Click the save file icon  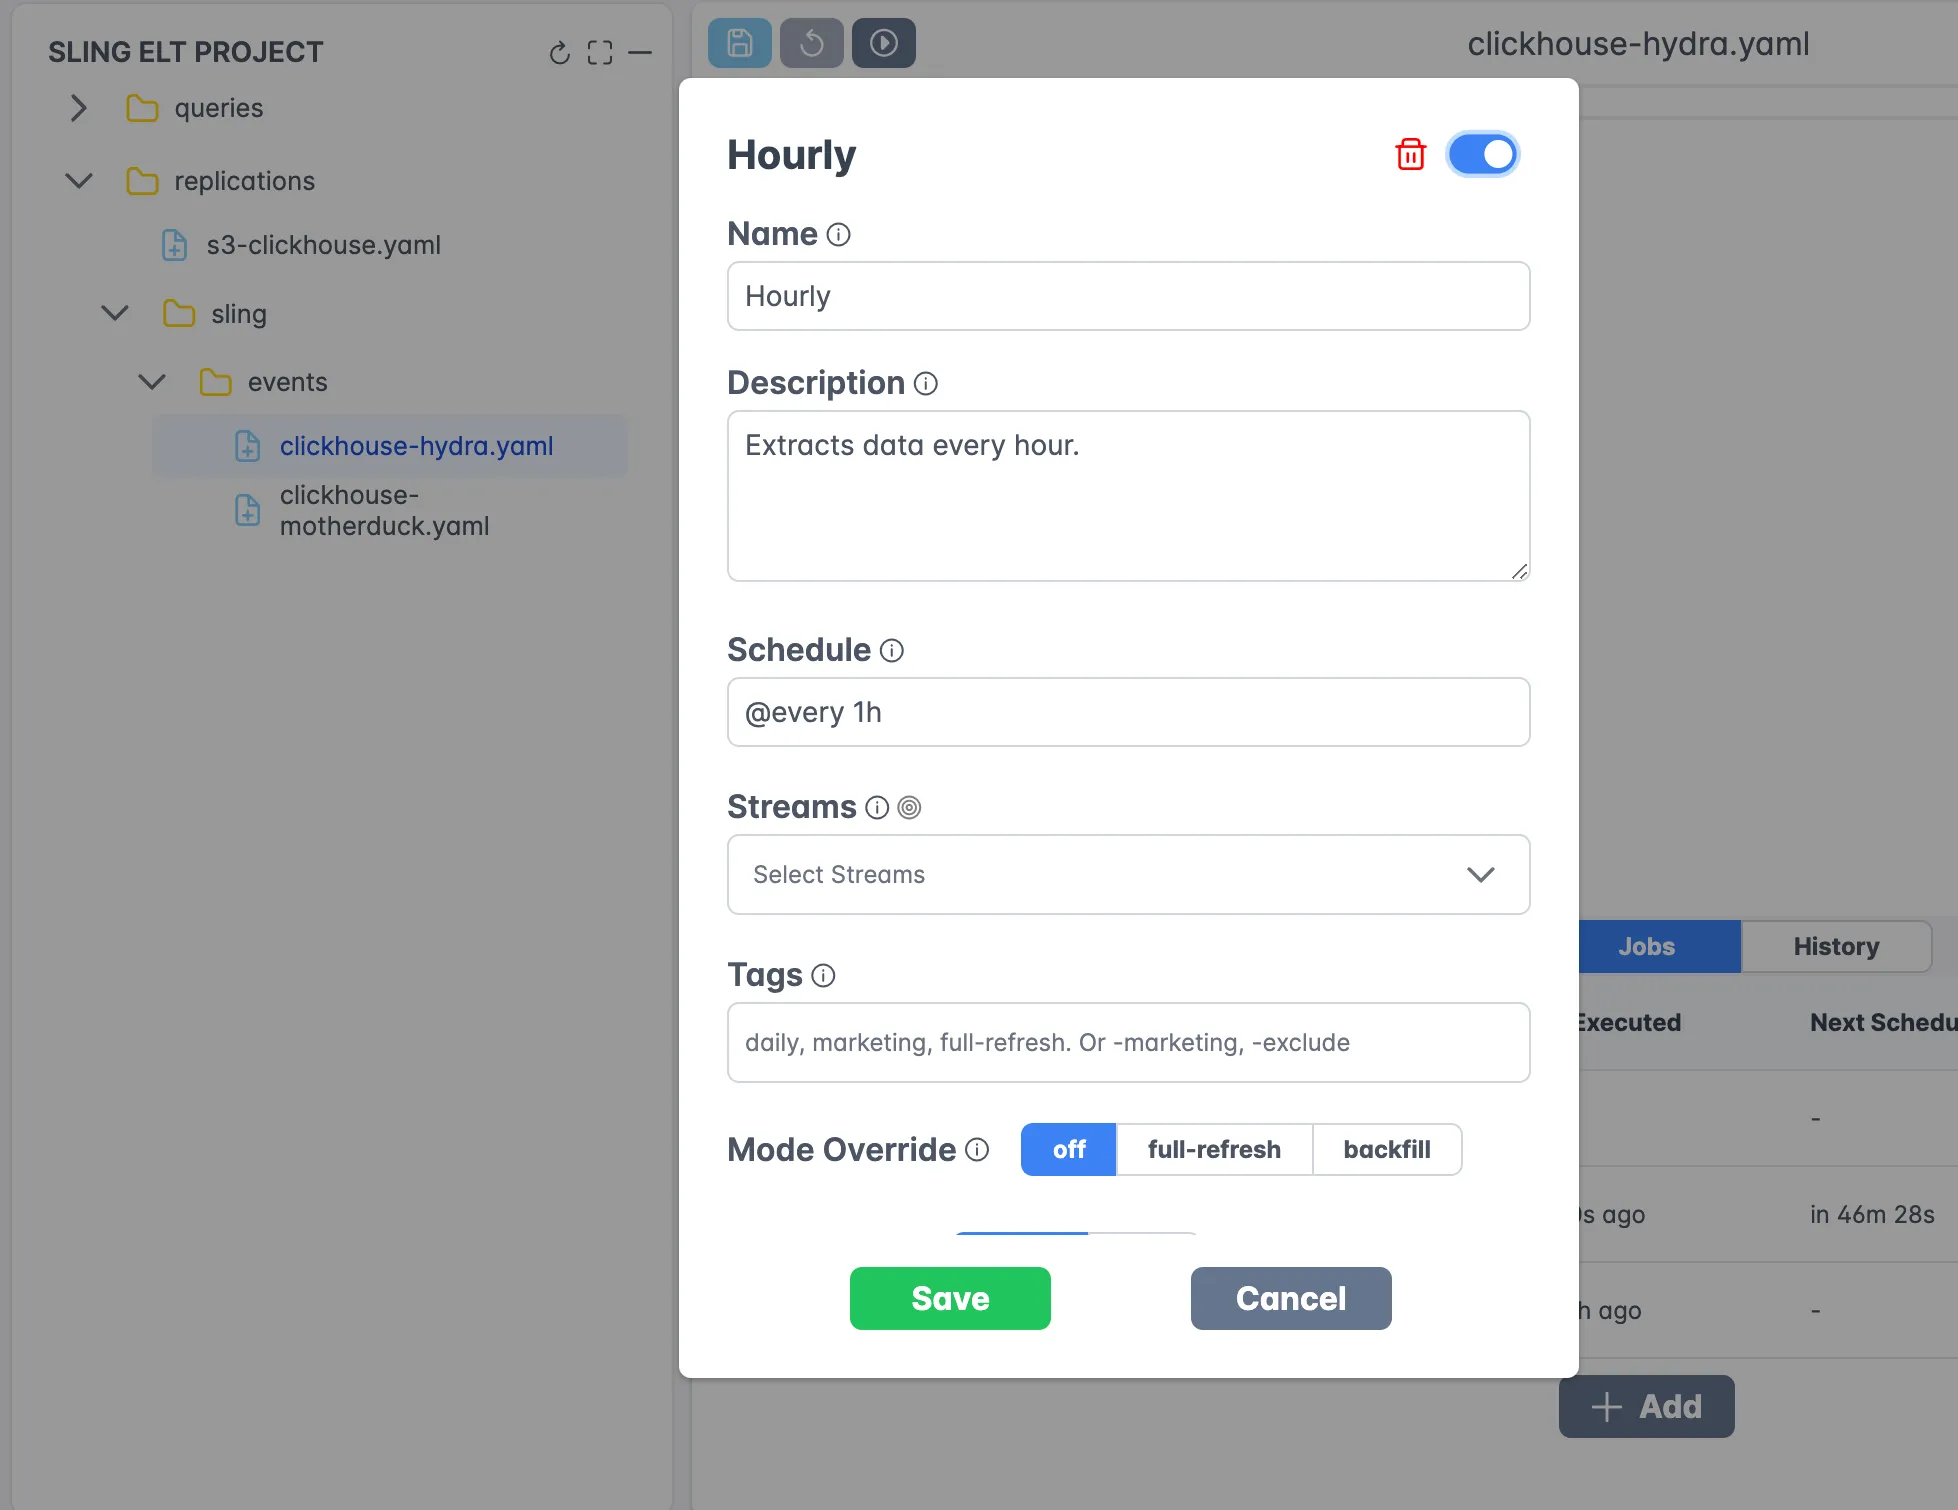click(737, 43)
